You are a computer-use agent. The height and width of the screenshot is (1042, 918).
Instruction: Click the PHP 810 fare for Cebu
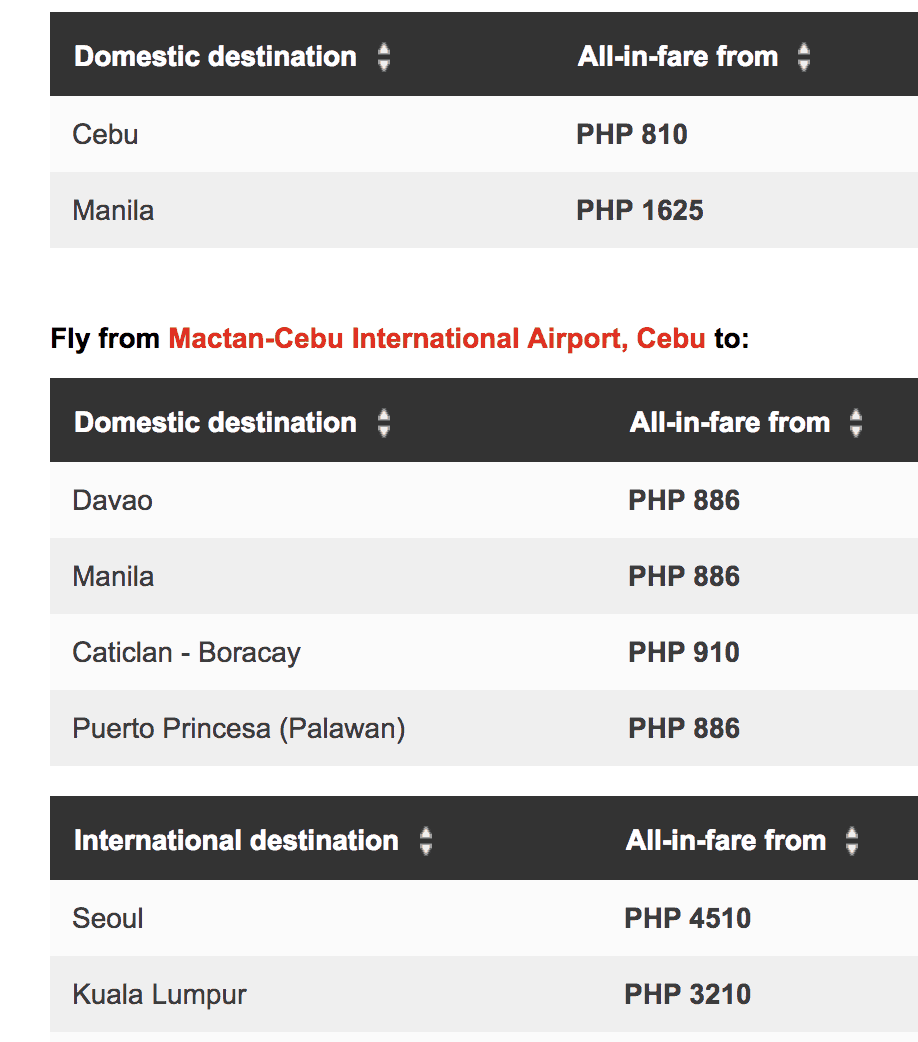632,134
